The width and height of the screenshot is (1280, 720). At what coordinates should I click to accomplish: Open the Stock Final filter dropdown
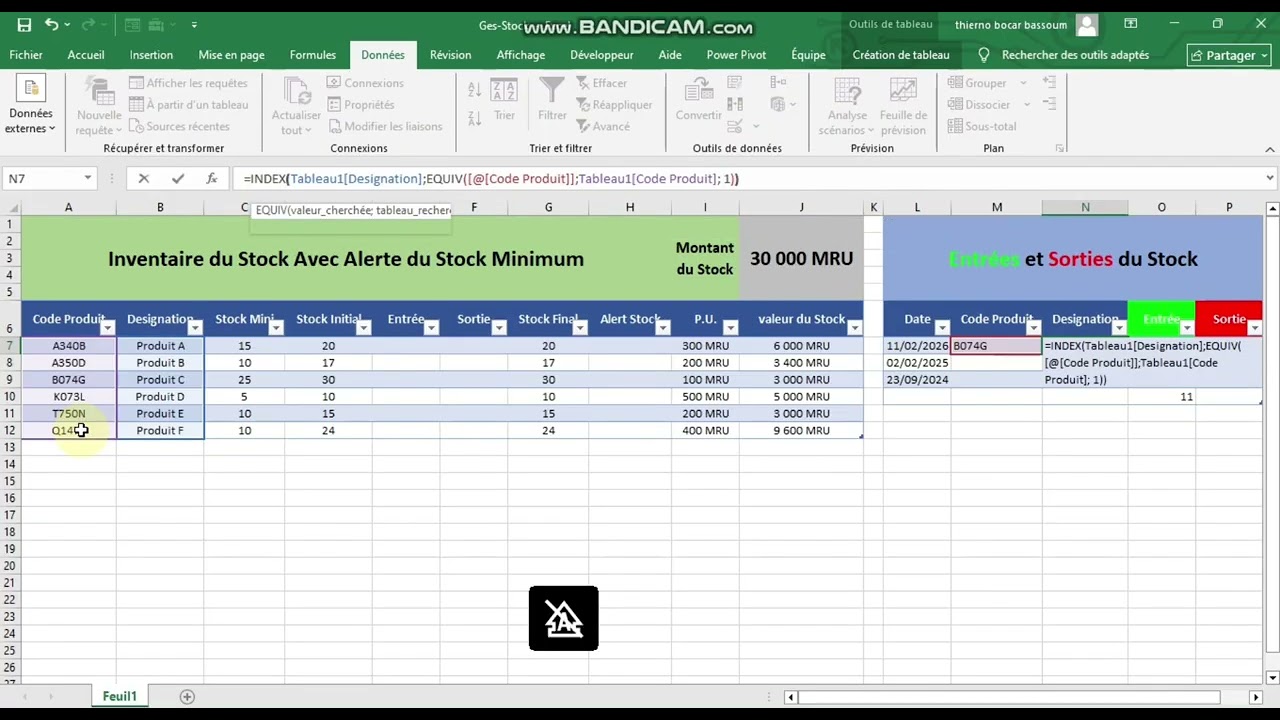tap(579, 328)
